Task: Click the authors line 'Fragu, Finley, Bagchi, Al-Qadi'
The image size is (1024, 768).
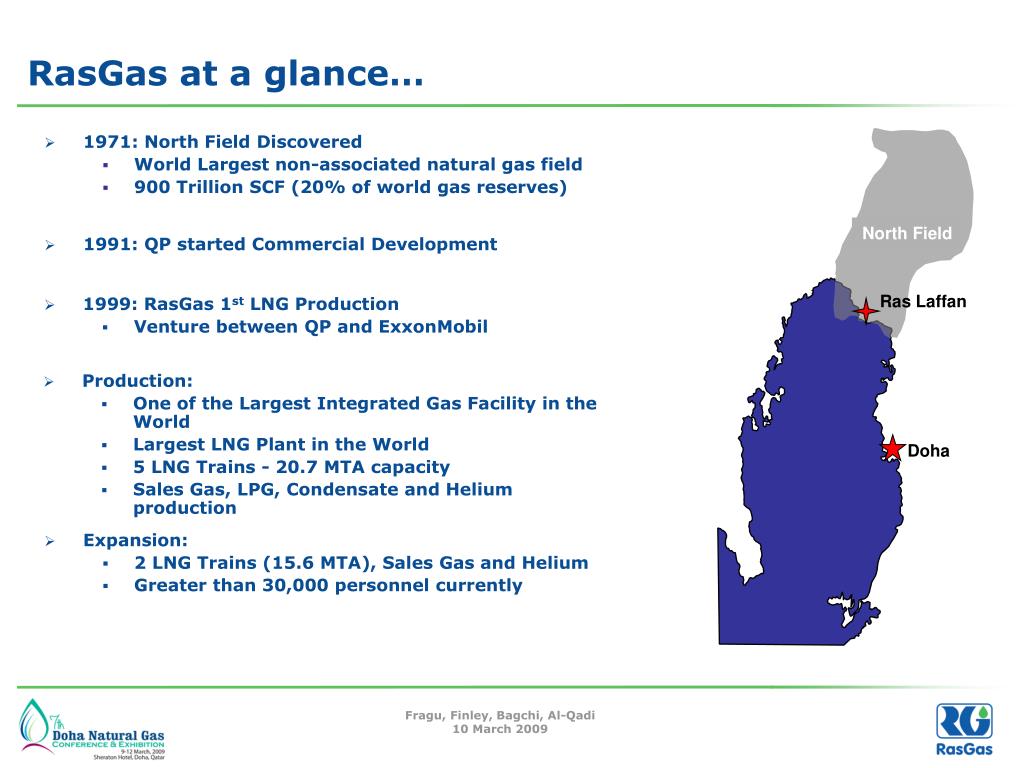Action: (x=500, y=715)
